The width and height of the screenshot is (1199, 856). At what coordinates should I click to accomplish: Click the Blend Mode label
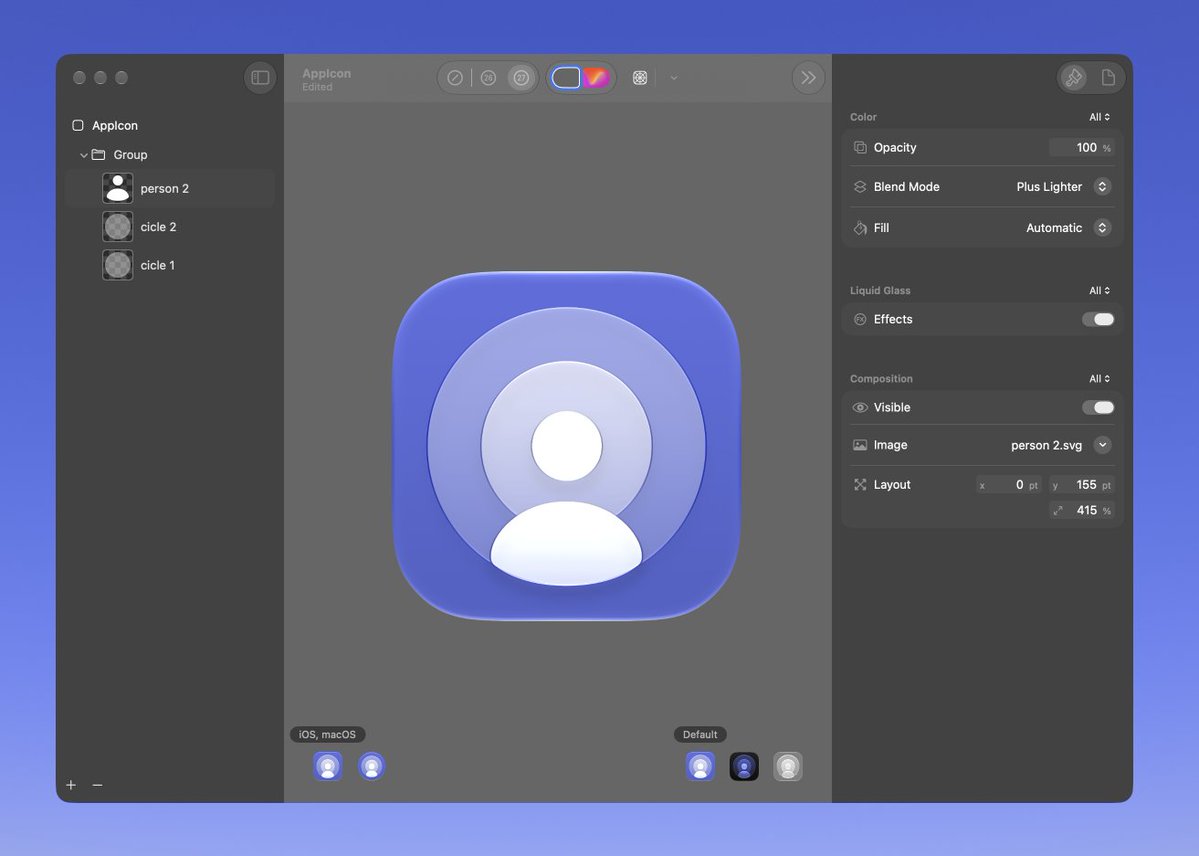pos(906,187)
